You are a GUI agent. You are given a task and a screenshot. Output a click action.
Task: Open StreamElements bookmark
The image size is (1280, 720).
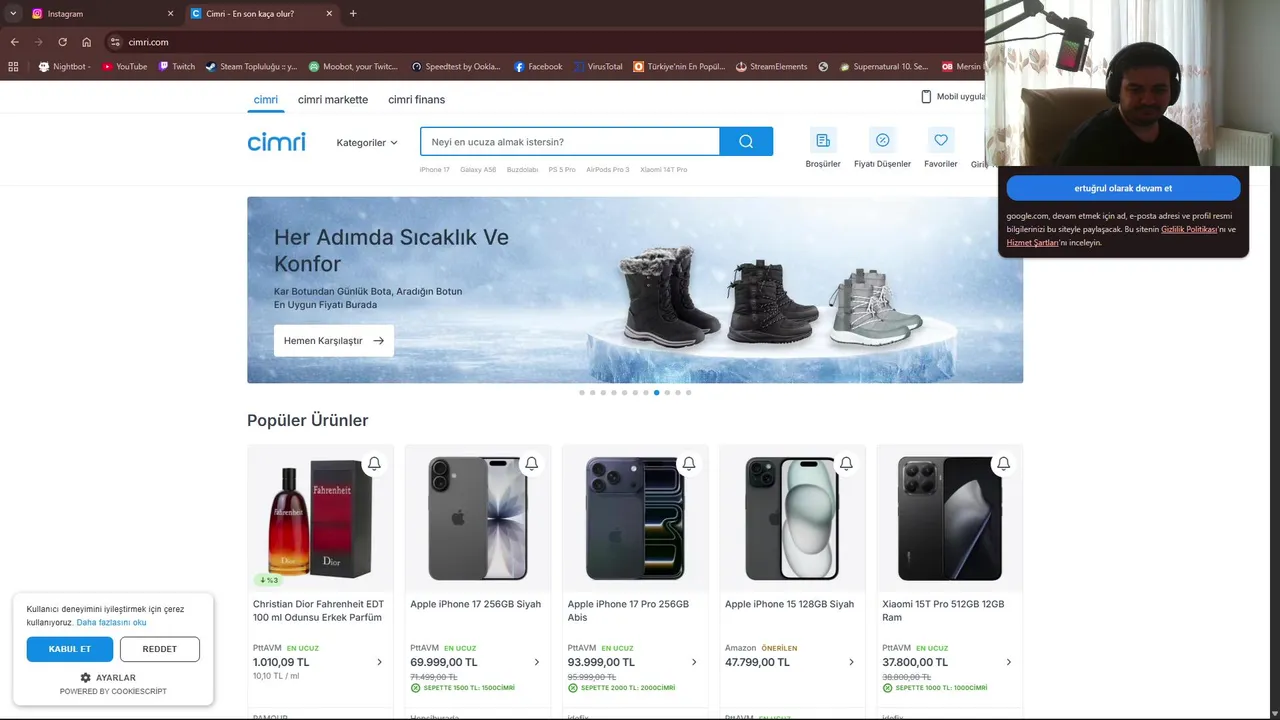pyautogui.click(x=771, y=67)
